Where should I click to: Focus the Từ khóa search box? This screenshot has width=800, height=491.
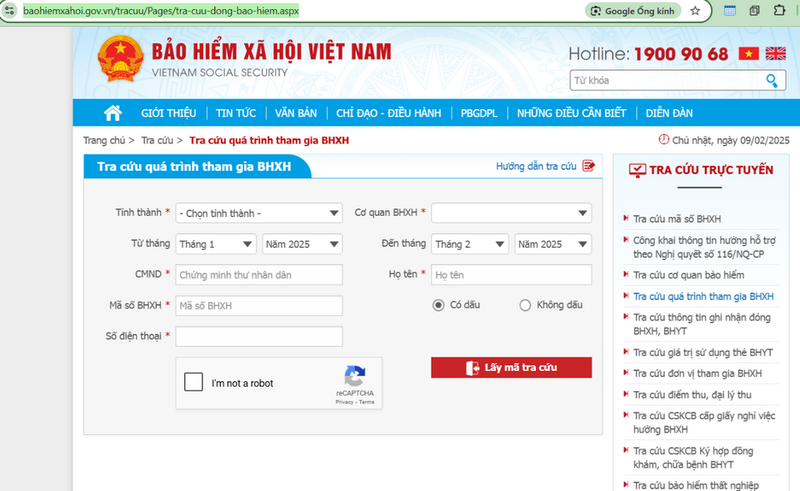[x=666, y=81]
